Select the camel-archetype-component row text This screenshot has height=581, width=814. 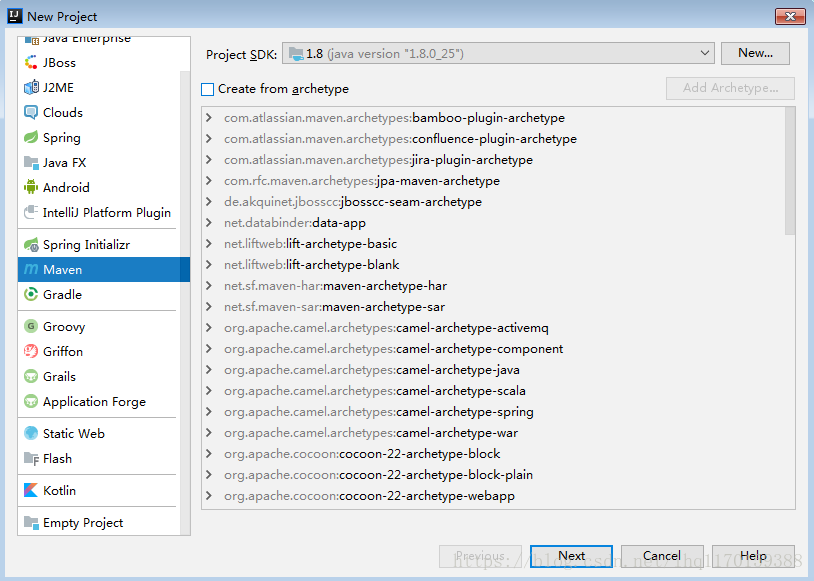click(x=394, y=349)
